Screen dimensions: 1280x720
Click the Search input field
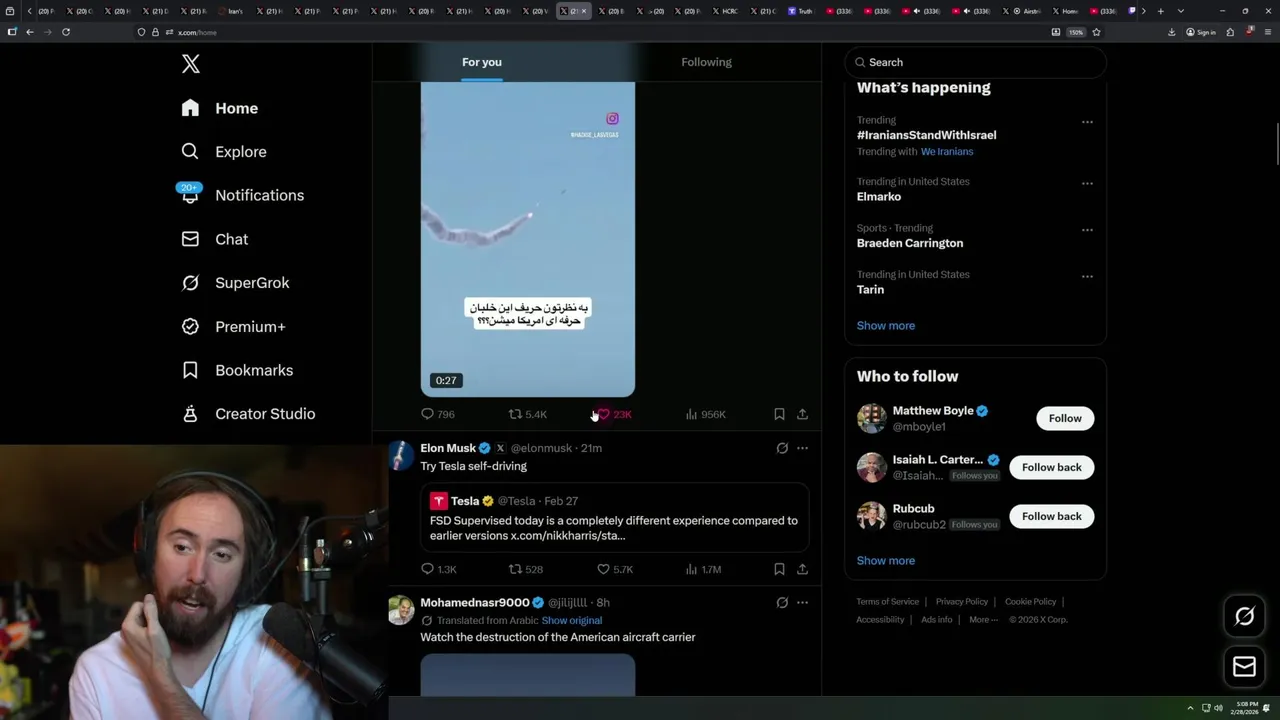(x=975, y=62)
